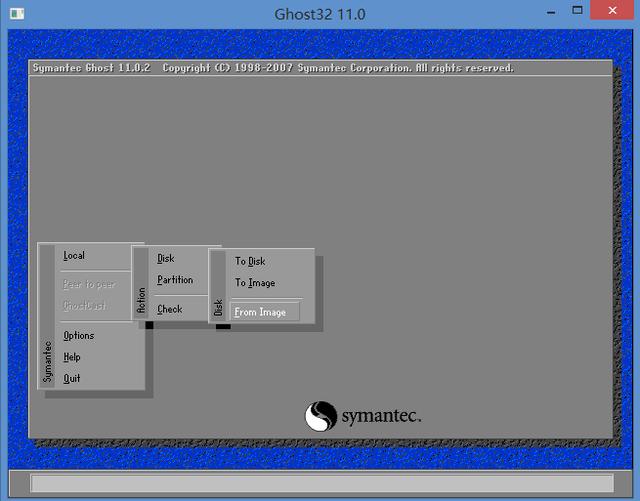This screenshot has width=640, height=501.
Task: Click the vertical Action submenu label
Action: click(x=141, y=301)
